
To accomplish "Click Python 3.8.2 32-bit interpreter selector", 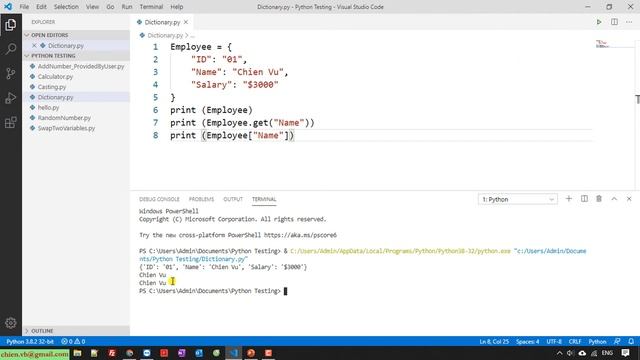I will 30,341.
